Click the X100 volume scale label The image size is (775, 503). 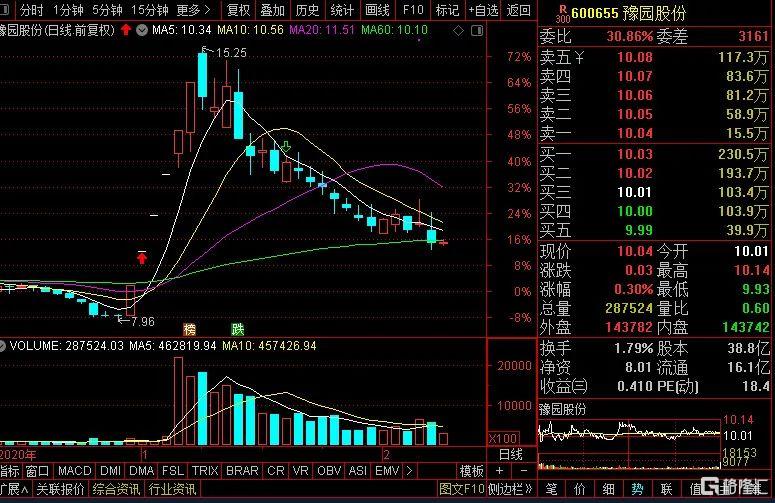tap(504, 438)
